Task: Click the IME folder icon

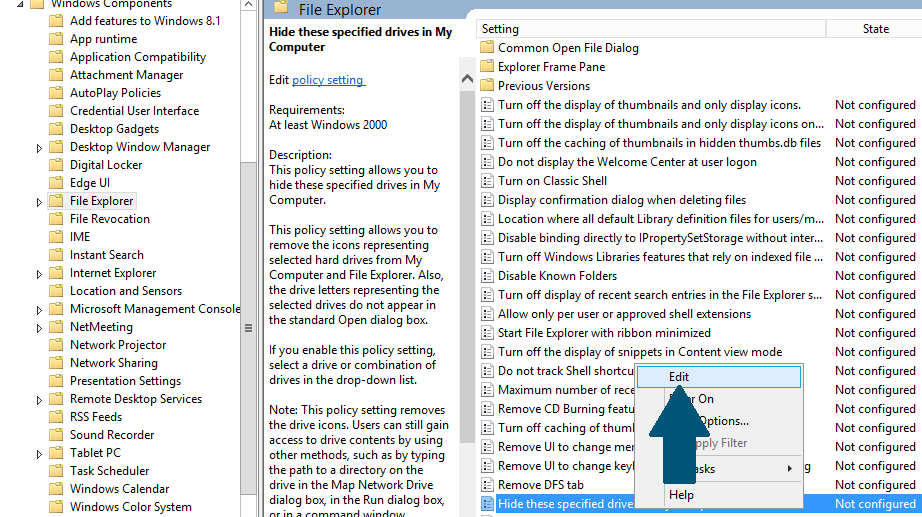Action: (x=56, y=236)
